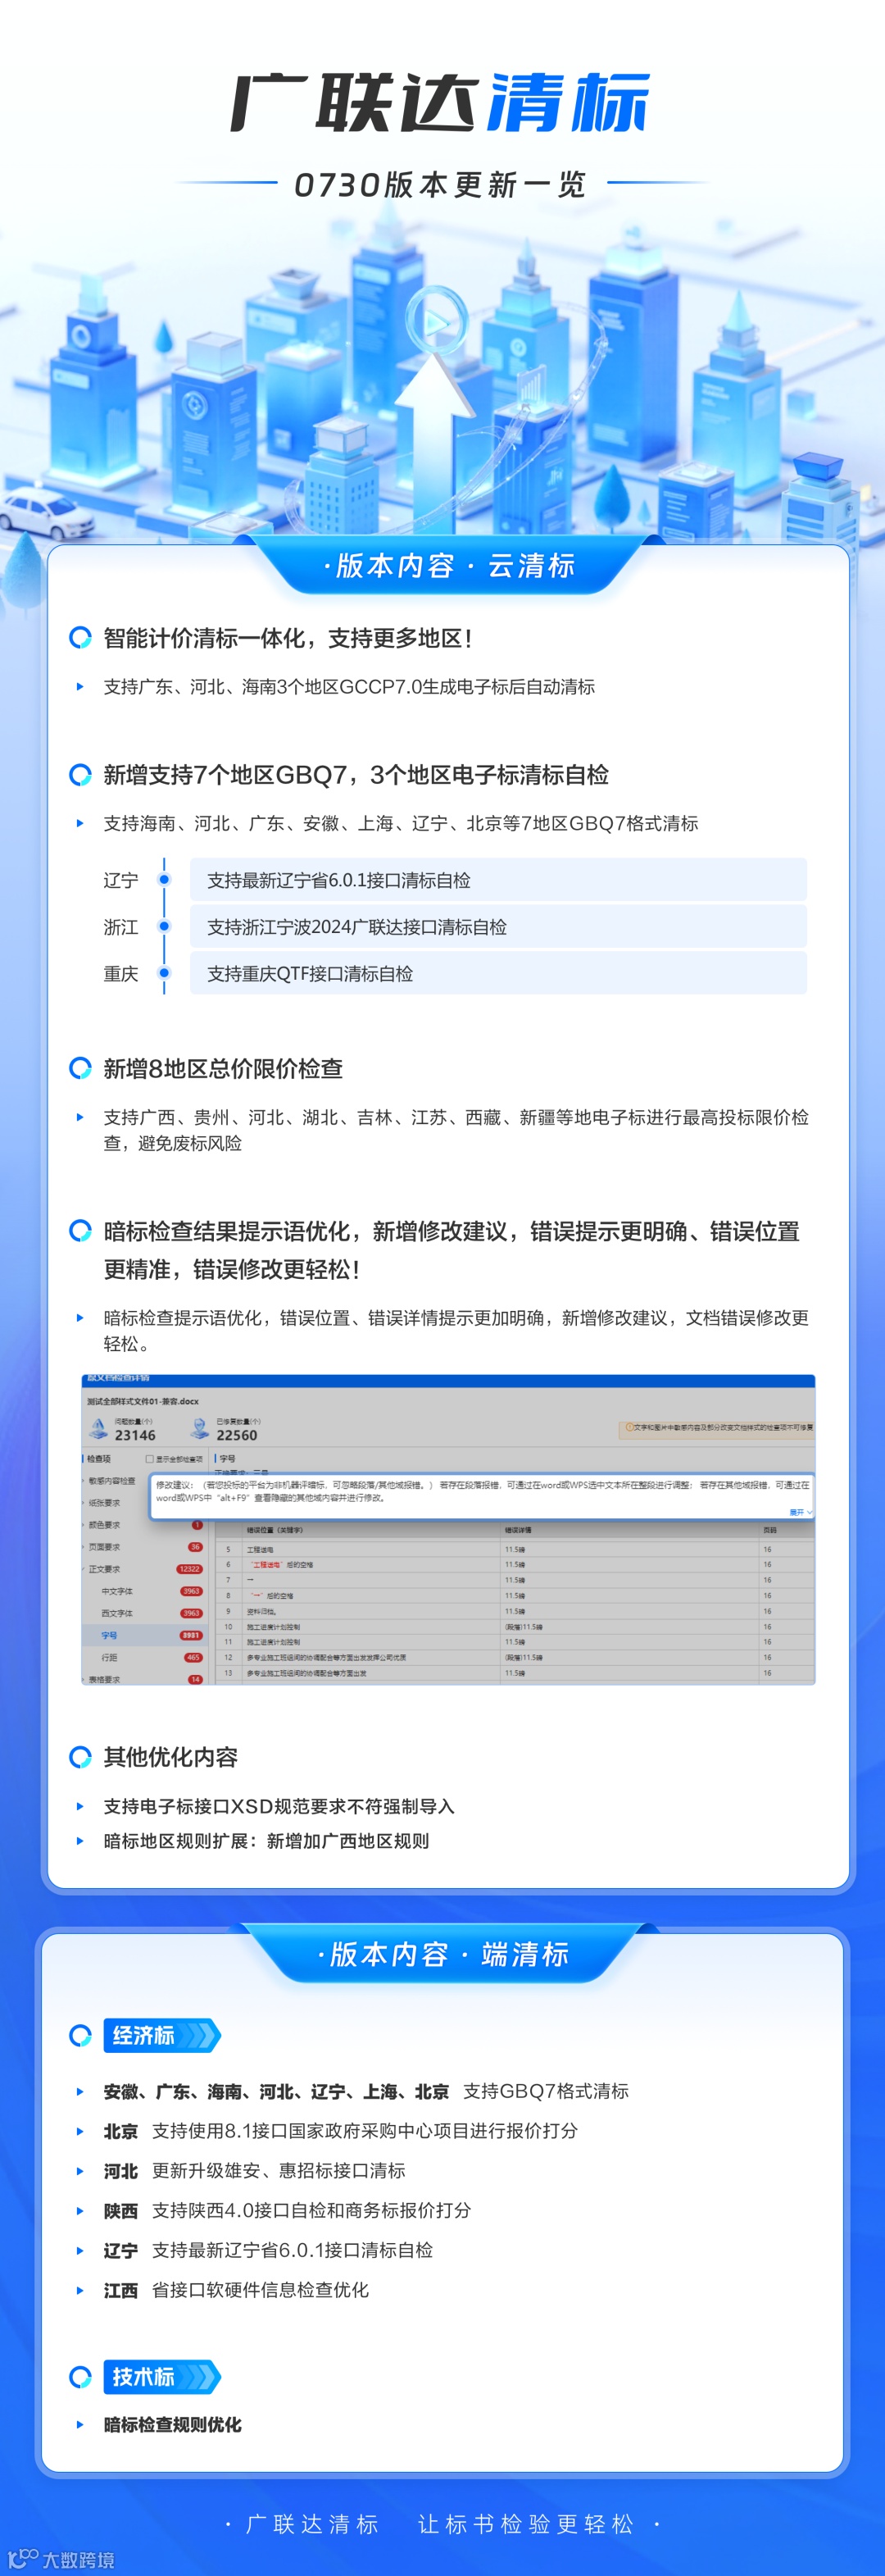Click the 暗标检查规则优化 bullet
The width and height of the screenshot is (885, 2576).
point(172,2424)
